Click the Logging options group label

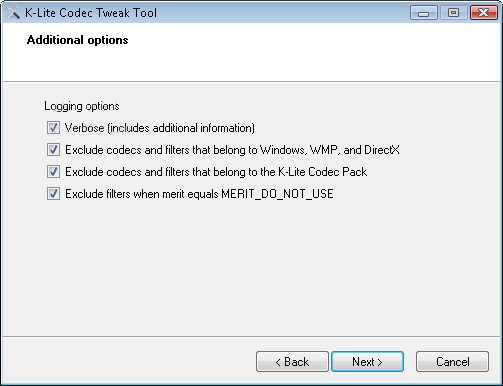pos(82,106)
